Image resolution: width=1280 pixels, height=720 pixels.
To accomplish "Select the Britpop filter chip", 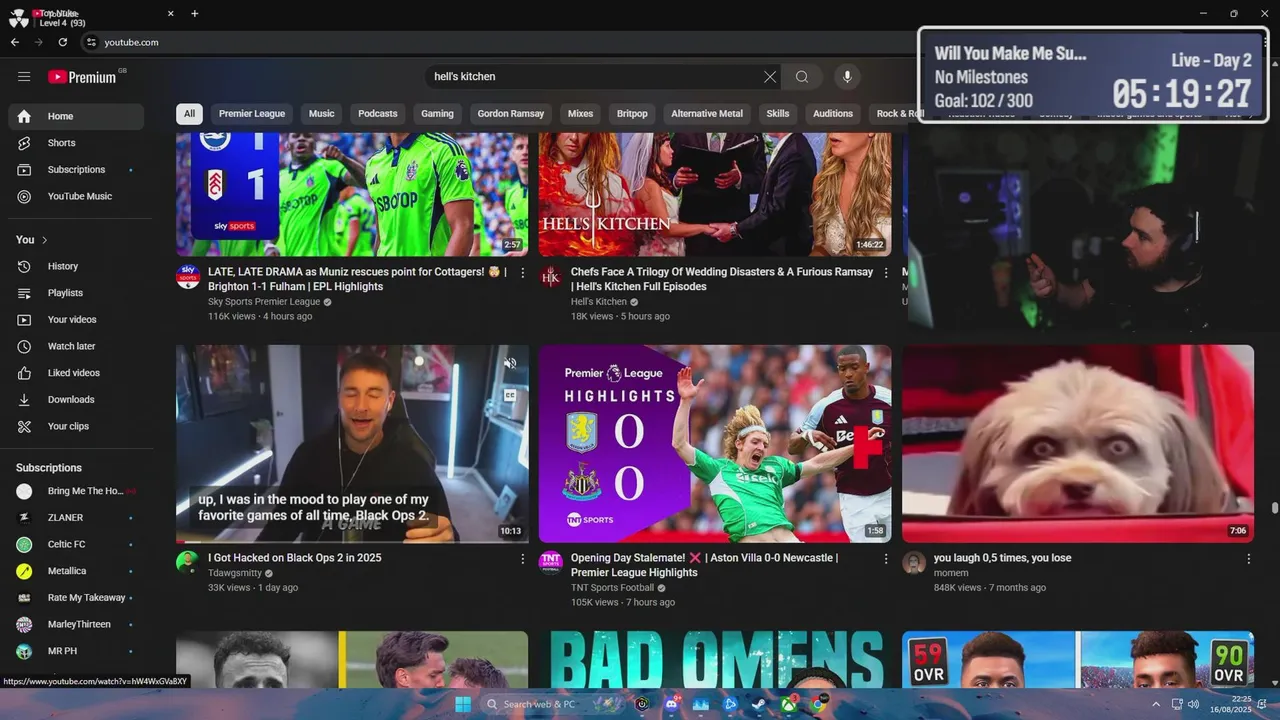I will coord(632,114).
